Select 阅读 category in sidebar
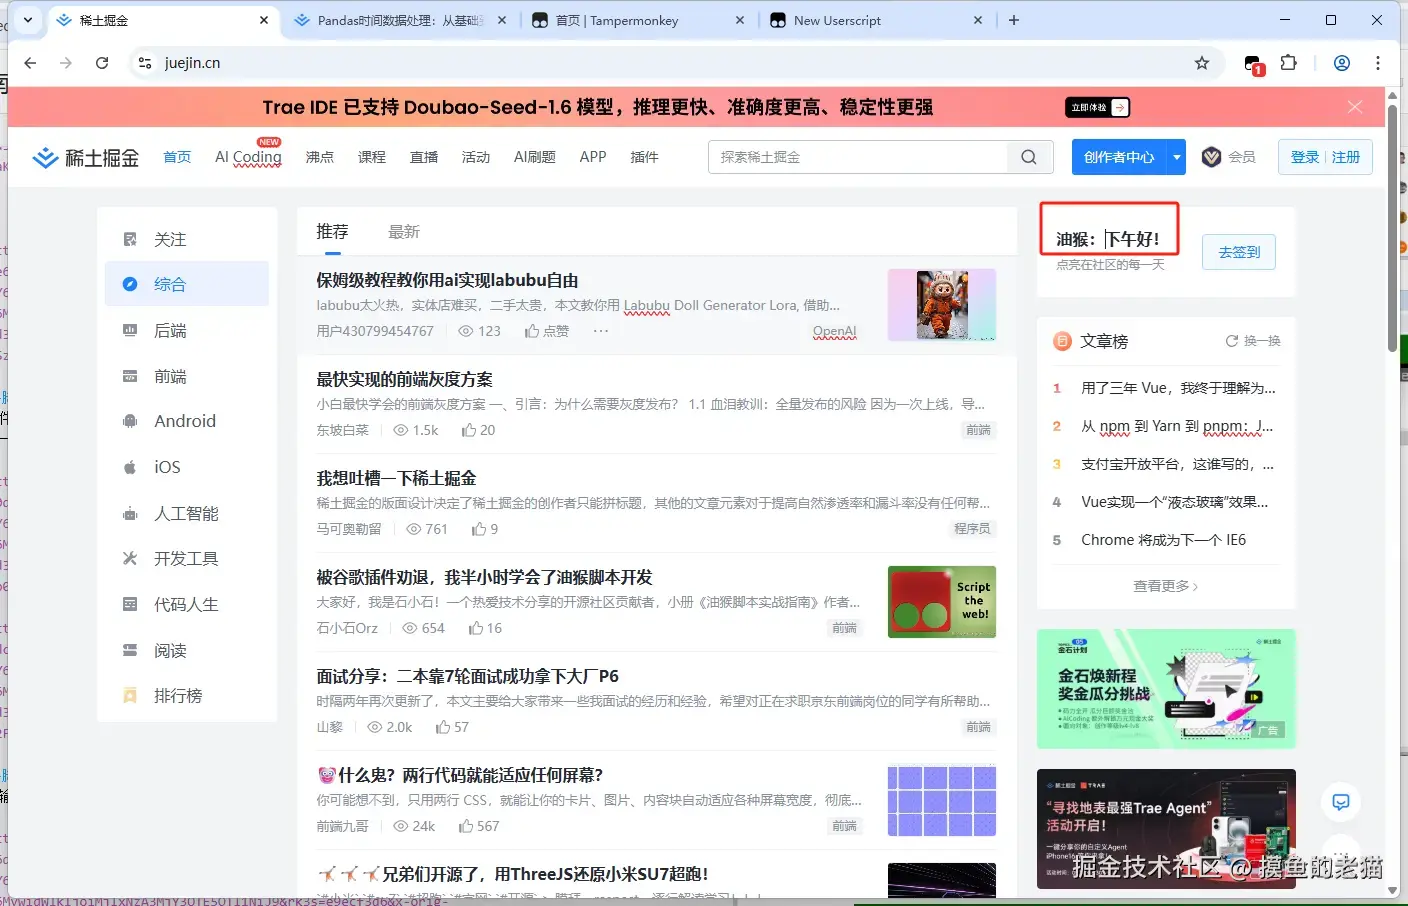1408x906 pixels. [x=187, y=651]
